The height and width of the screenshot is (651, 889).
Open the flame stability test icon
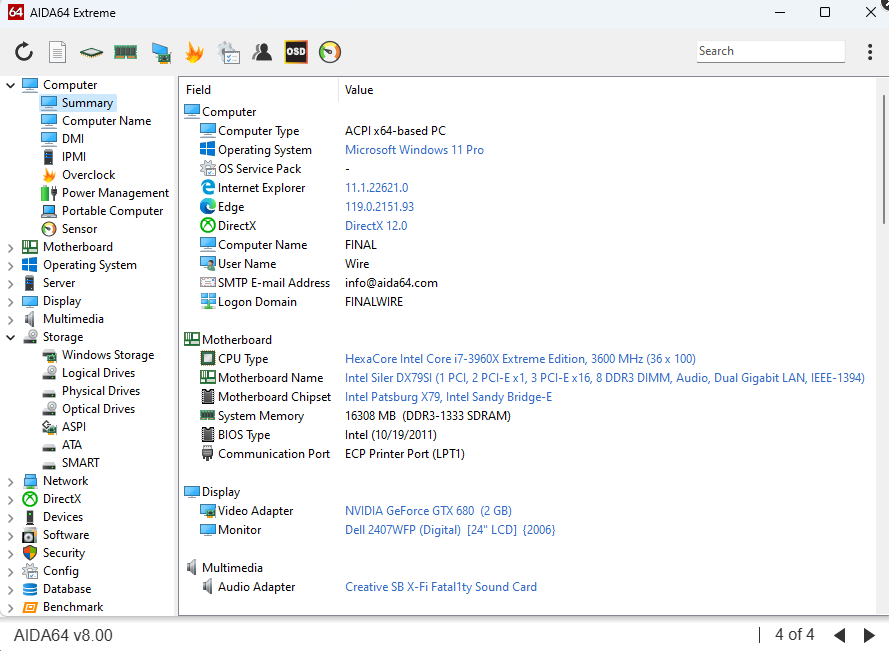point(194,52)
